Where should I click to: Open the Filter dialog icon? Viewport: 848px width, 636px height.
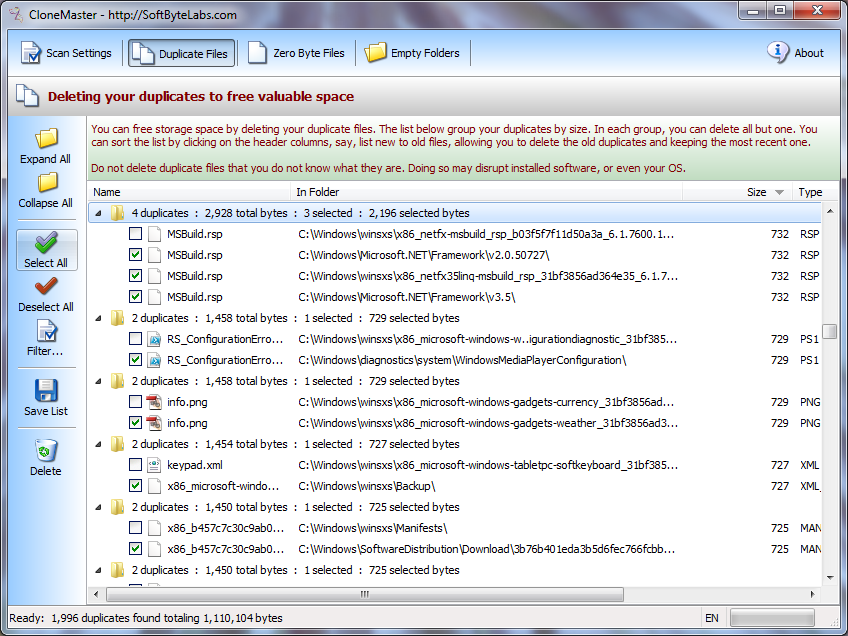pos(47,331)
